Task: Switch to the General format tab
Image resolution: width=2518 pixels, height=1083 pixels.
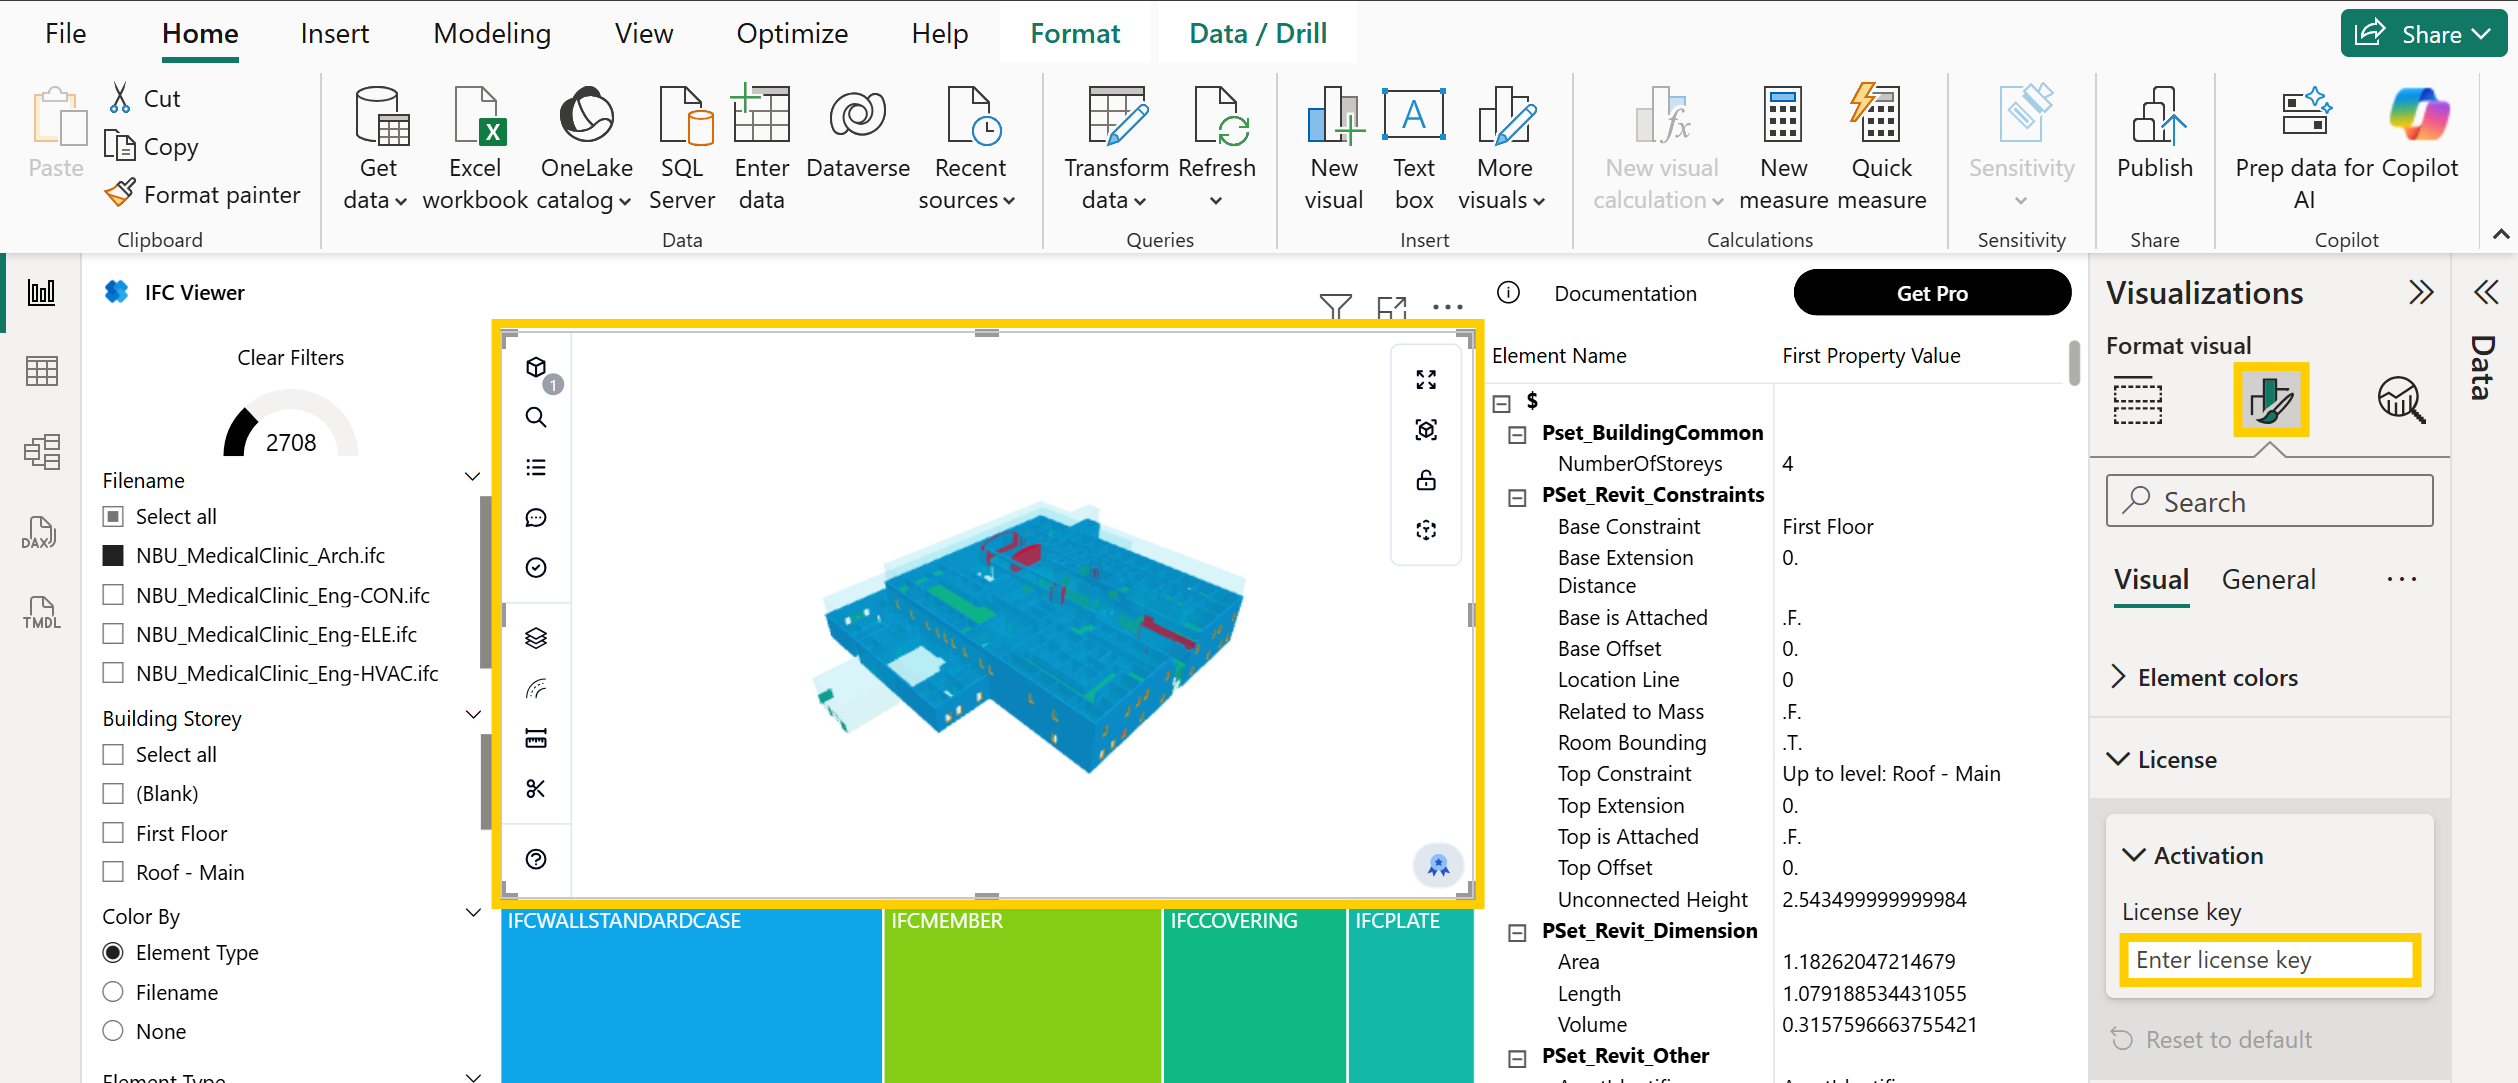Action: click(x=2267, y=580)
